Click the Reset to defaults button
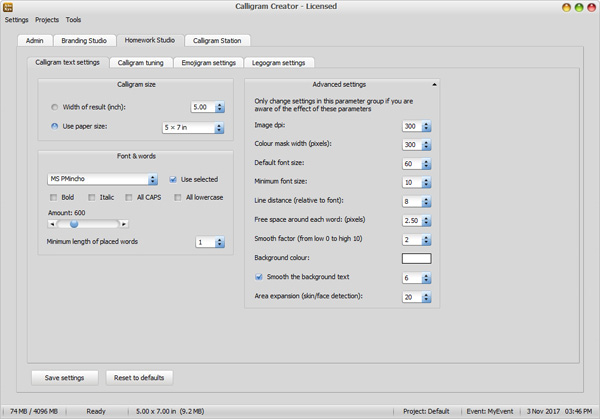The image size is (600, 419). coord(139,377)
